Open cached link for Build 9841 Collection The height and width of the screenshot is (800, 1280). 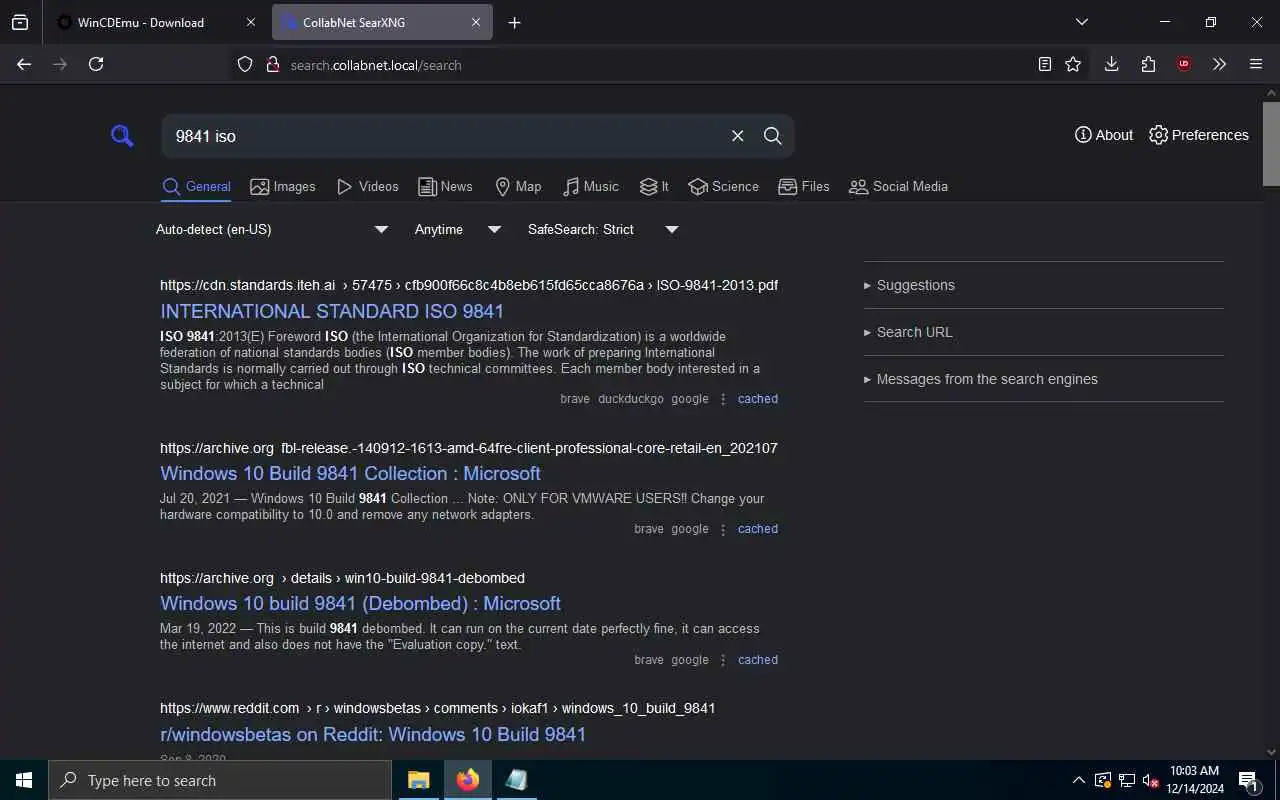point(758,529)
